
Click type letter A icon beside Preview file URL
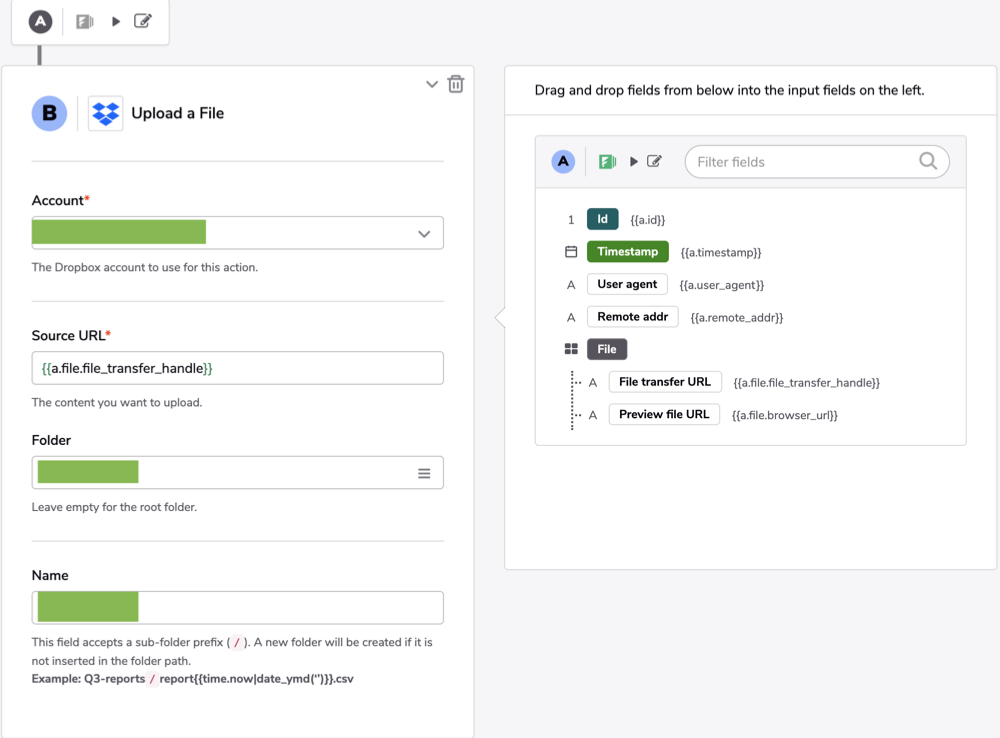tap(592, 415)
